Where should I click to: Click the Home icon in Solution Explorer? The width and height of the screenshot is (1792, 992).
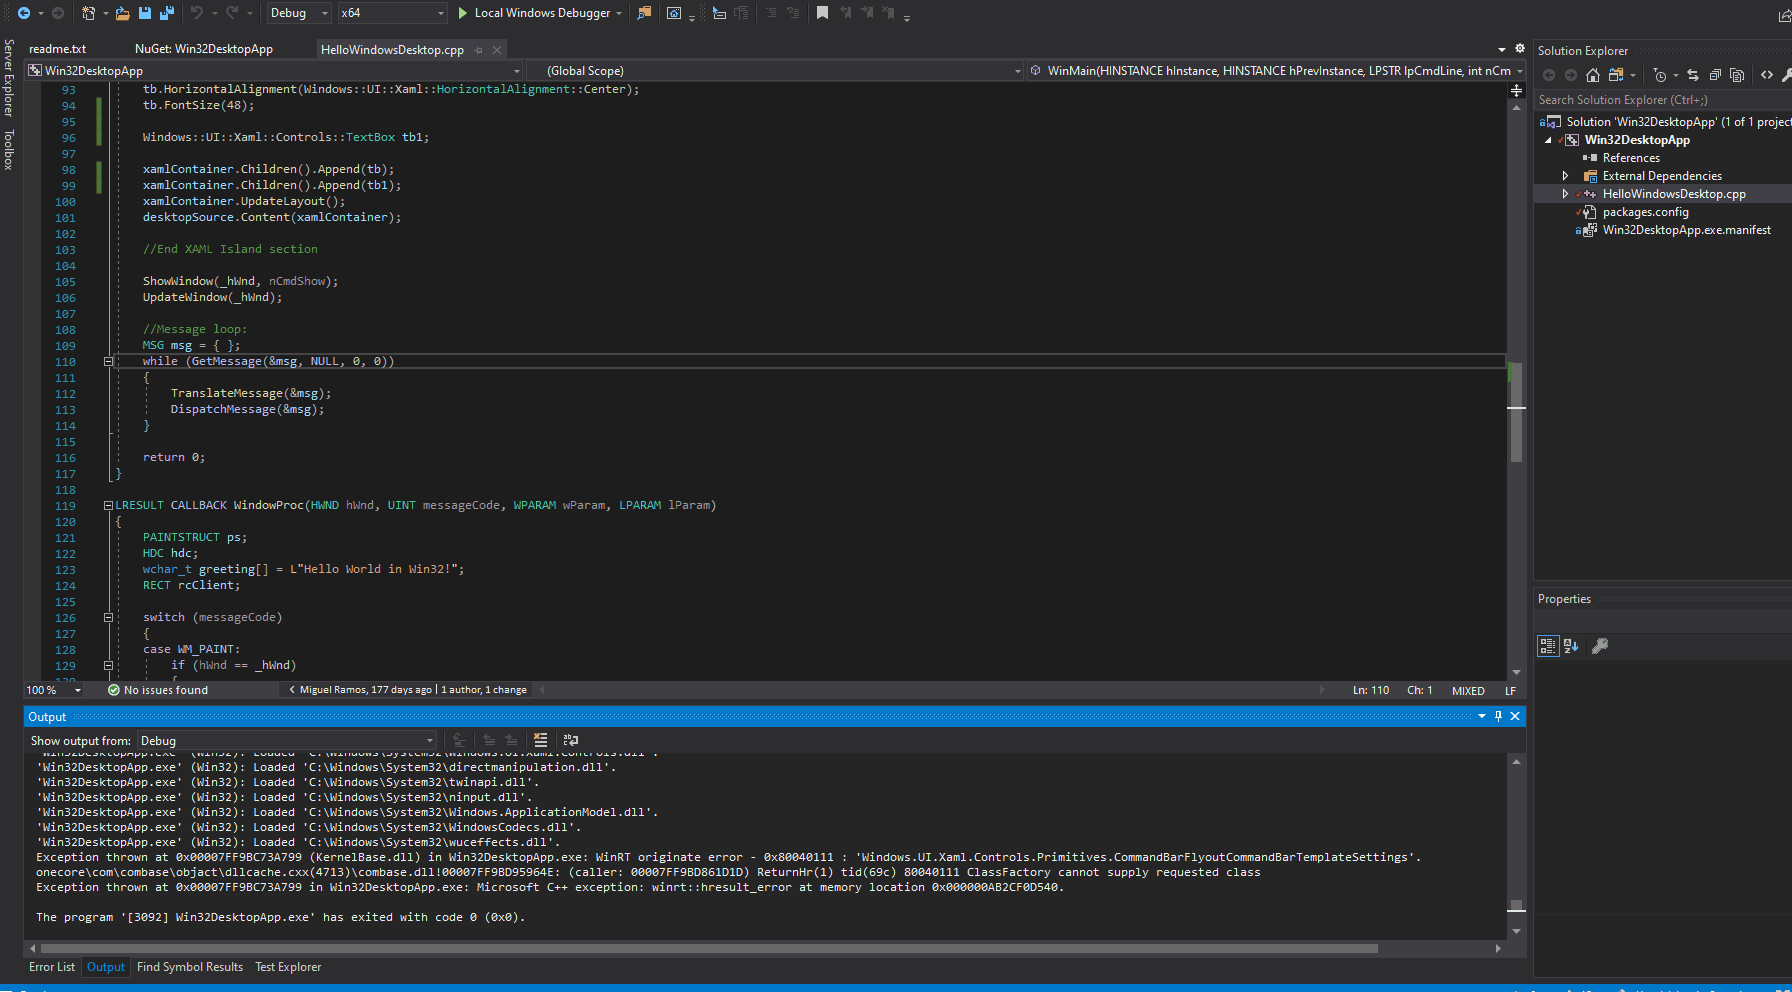click(1593, 75)
